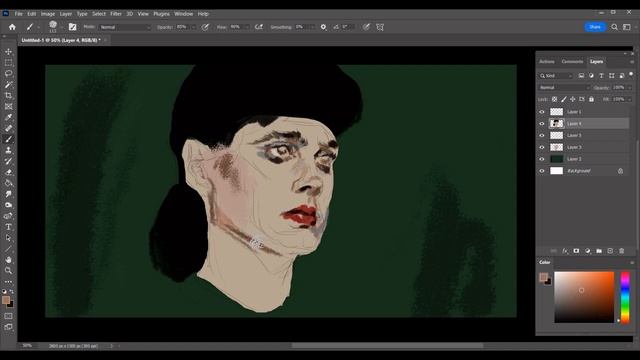Select the Pen tool
Viewport: 640px width, 360px height.
tap(8, 216)
